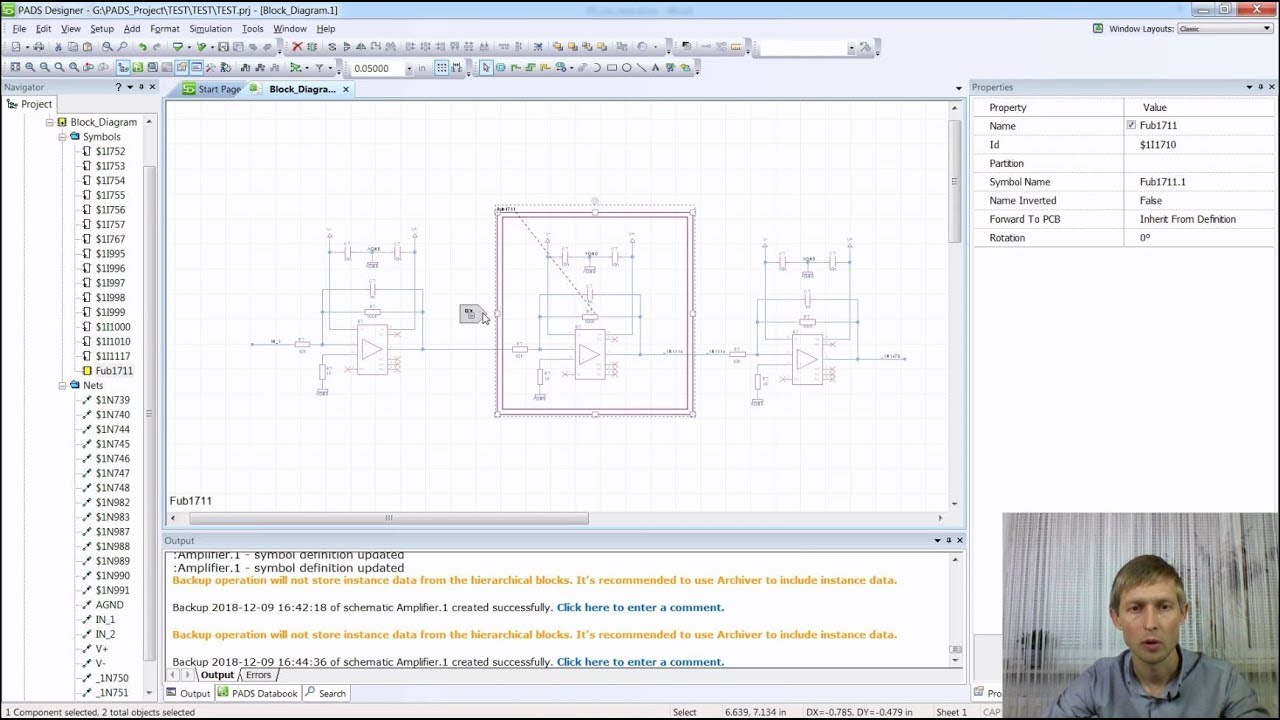1280x720 pixels.
Task: Click the horizontal schematic scrollbar thumb
Action: coord(388,518)
